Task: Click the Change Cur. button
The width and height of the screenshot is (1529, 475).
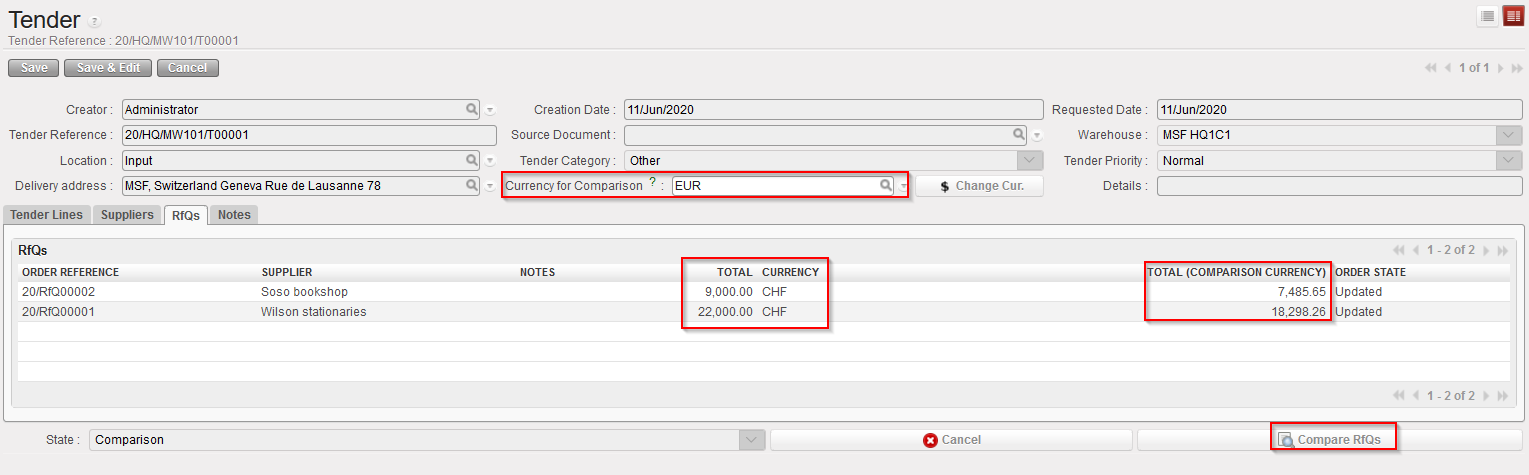Action: click(x=979, y=186)
